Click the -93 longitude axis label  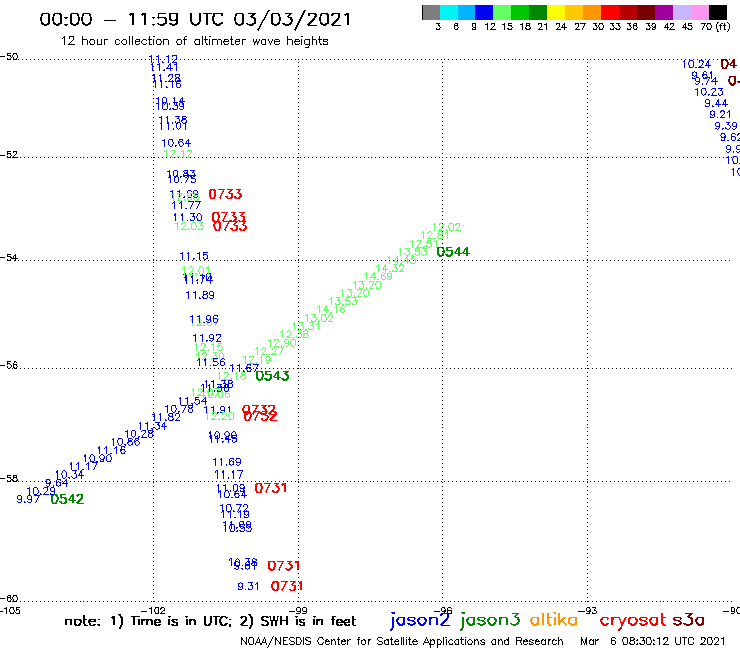pos(588,610)
